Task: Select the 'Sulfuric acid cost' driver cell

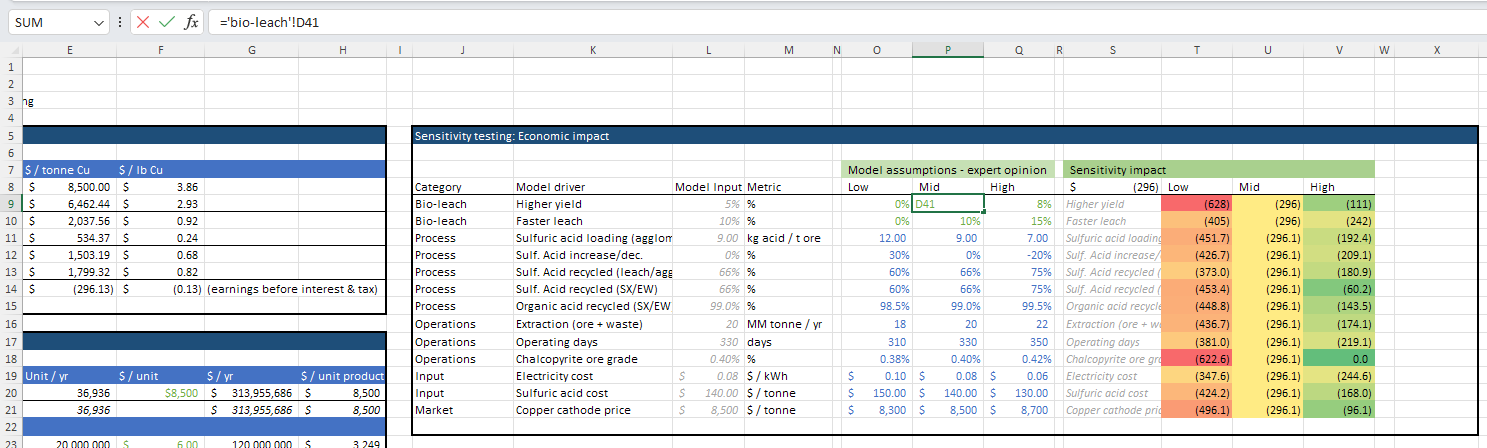Action: 591,393
